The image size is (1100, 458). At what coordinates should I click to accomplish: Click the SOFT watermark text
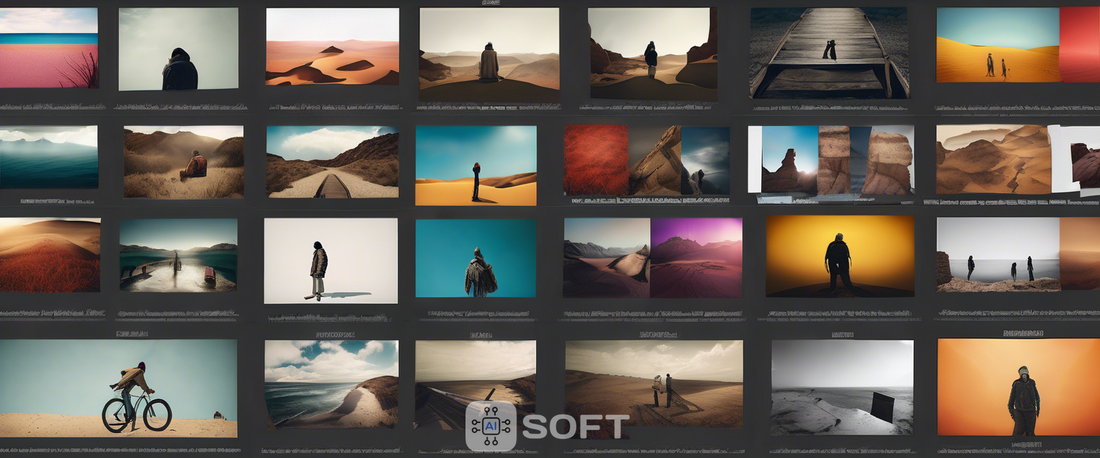575,427
